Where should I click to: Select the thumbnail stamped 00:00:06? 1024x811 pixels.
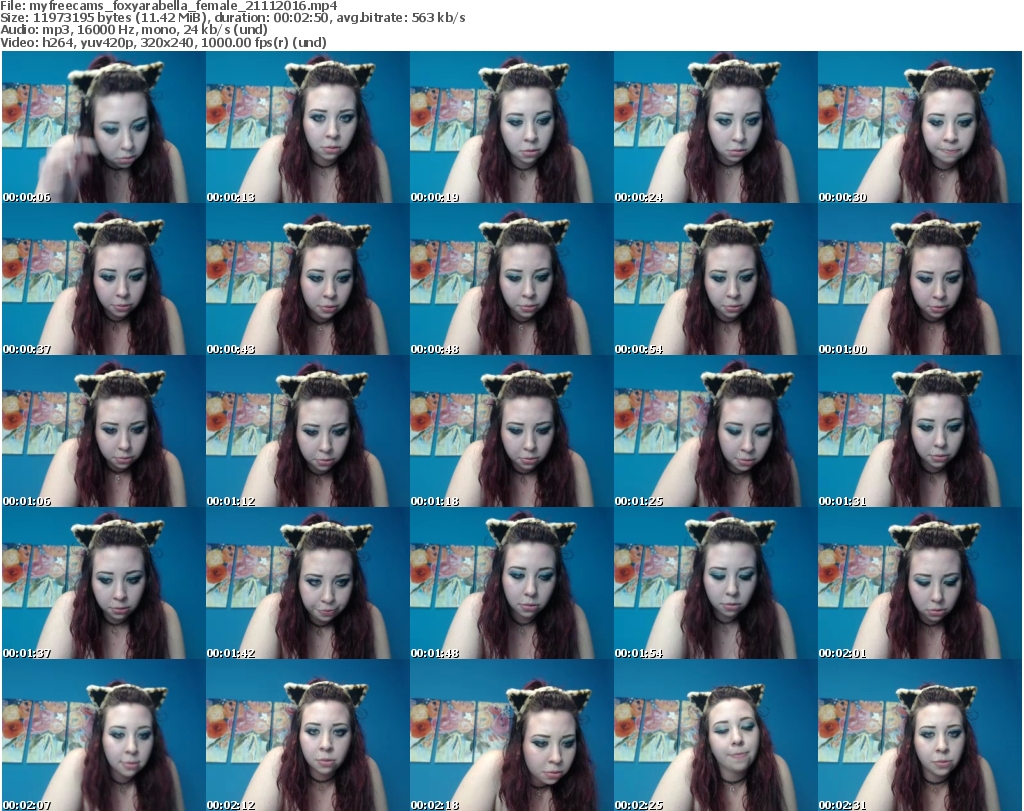[104, 127]
